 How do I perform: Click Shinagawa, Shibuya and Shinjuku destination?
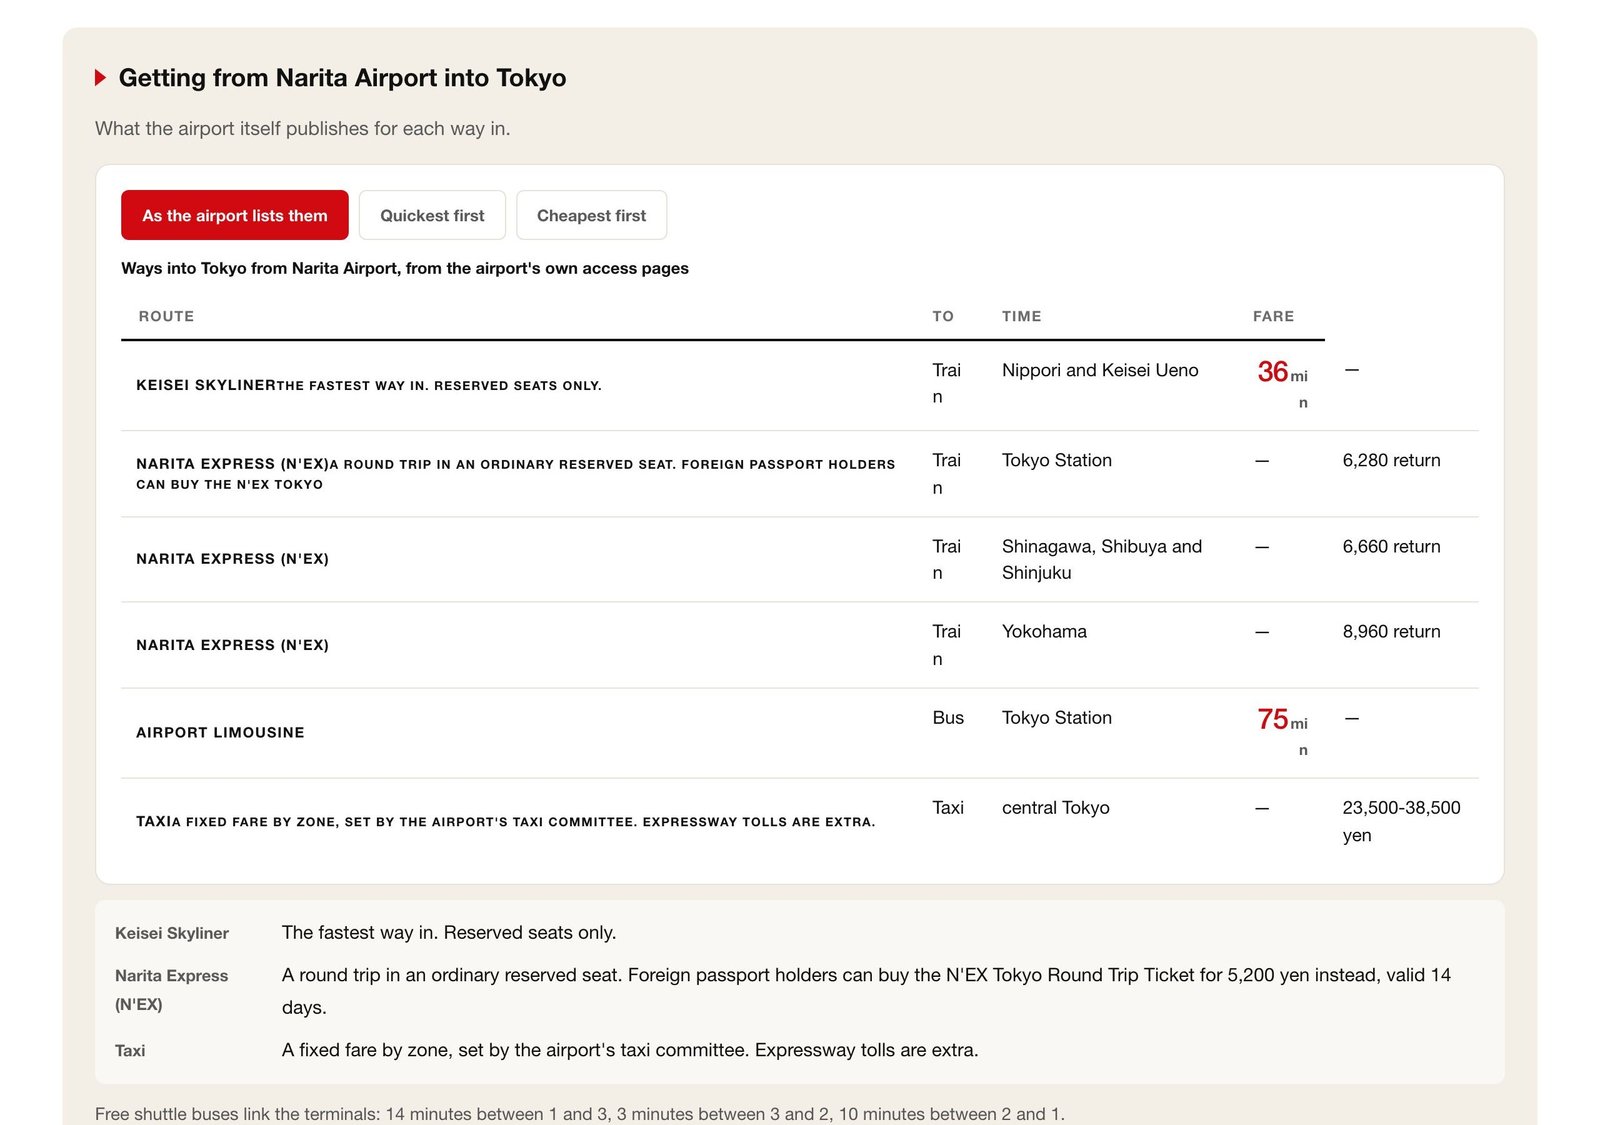(1102, 559)
